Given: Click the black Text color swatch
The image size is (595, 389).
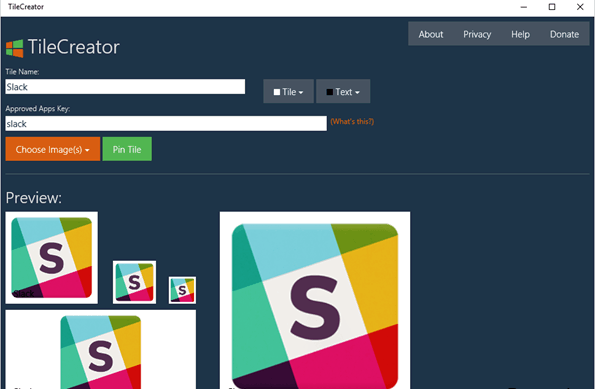Looking at the screenshot, I should pos(330,92).
